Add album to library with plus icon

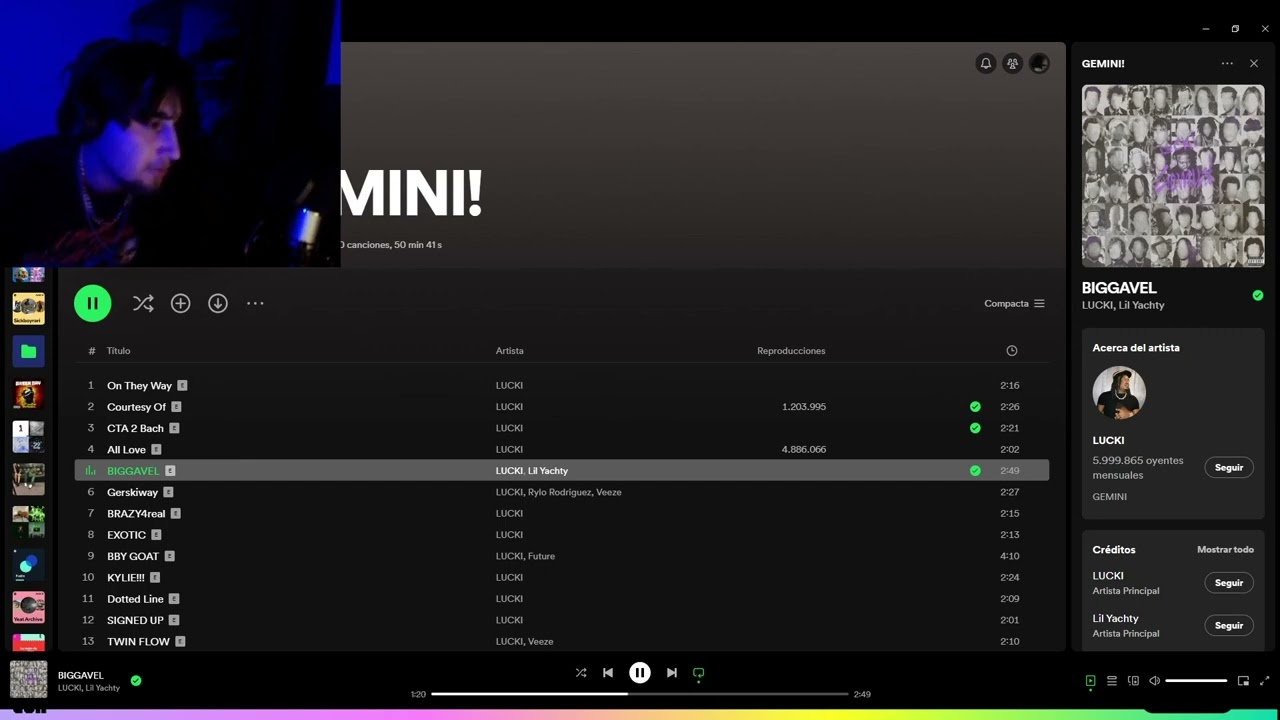180,303
